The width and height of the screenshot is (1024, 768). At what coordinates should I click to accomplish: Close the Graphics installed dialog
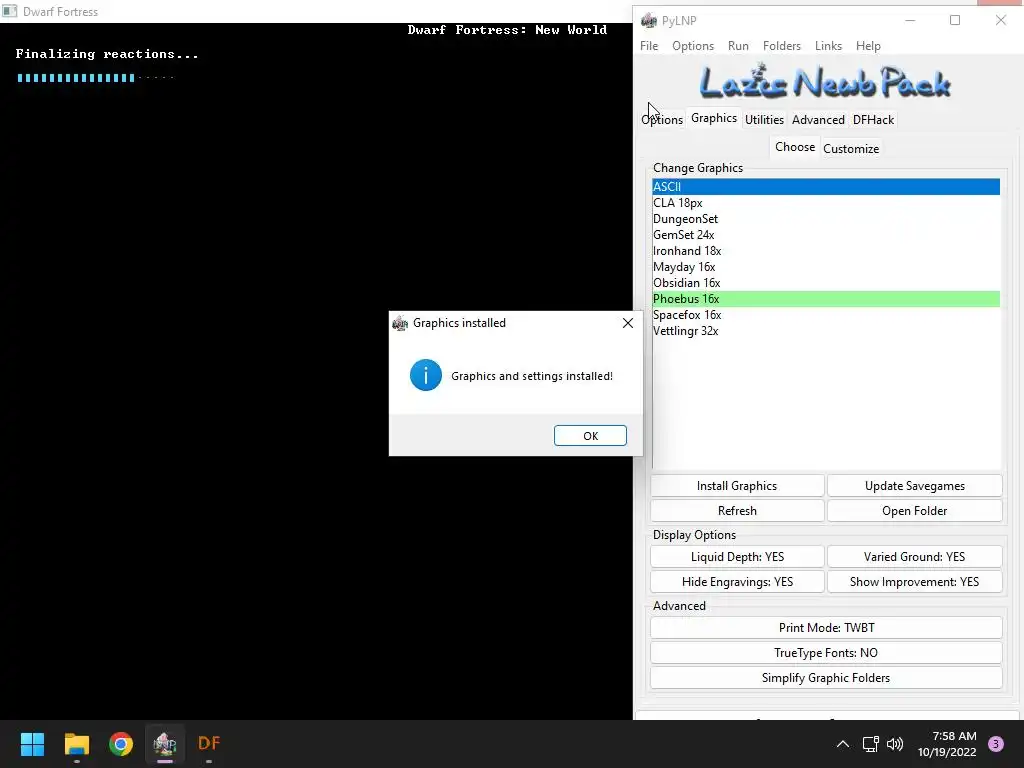628,323
